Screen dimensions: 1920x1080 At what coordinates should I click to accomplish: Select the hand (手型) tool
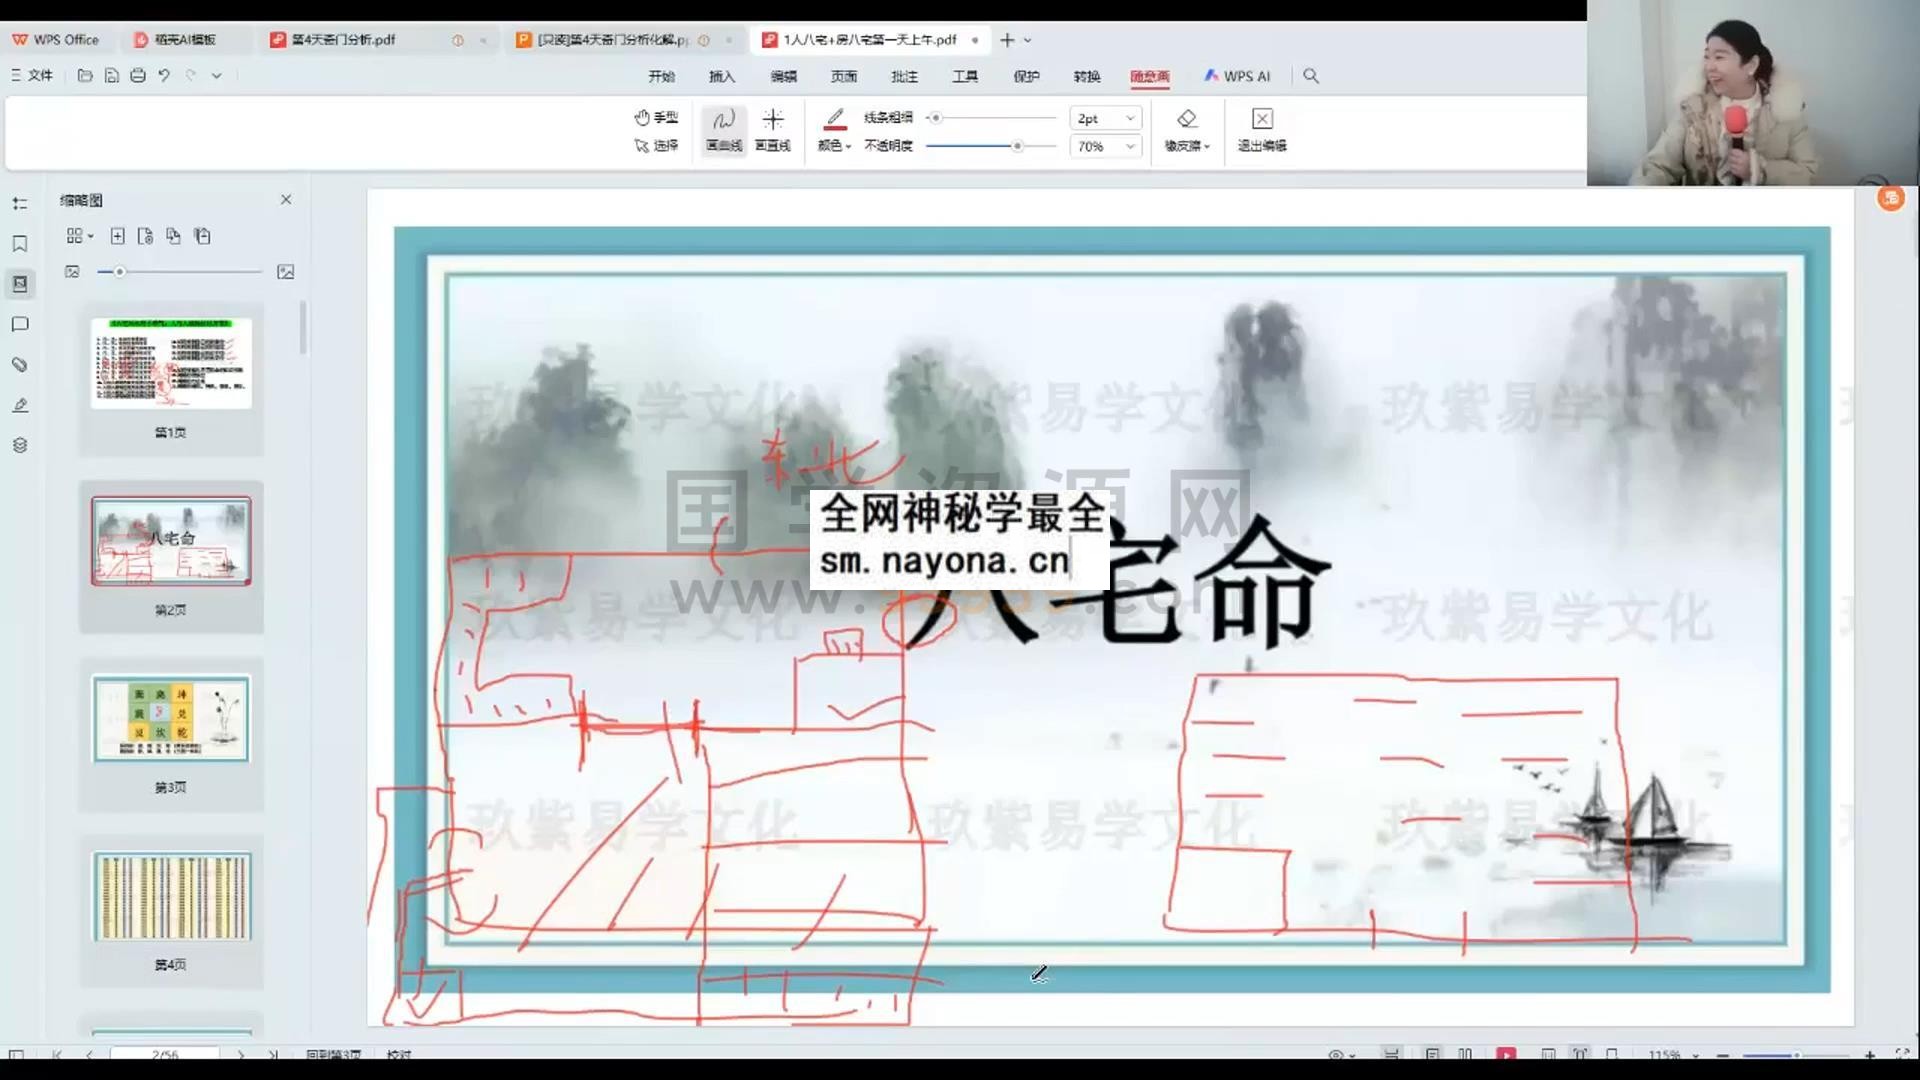(x=656, y=118)
